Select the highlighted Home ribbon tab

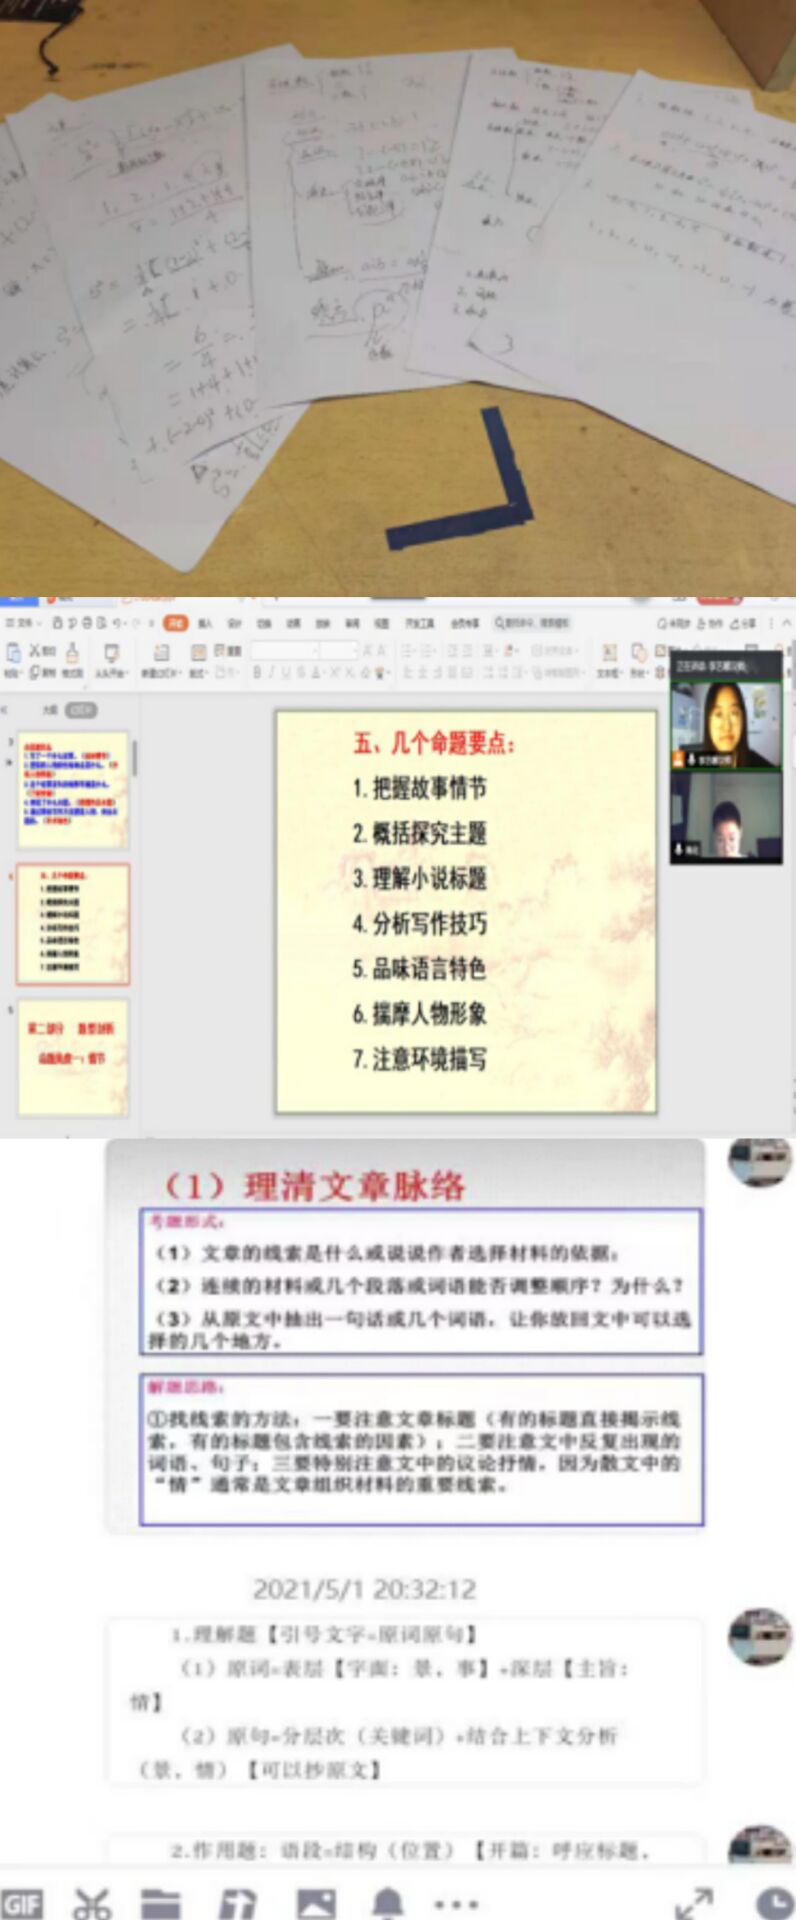click(176, 623)
